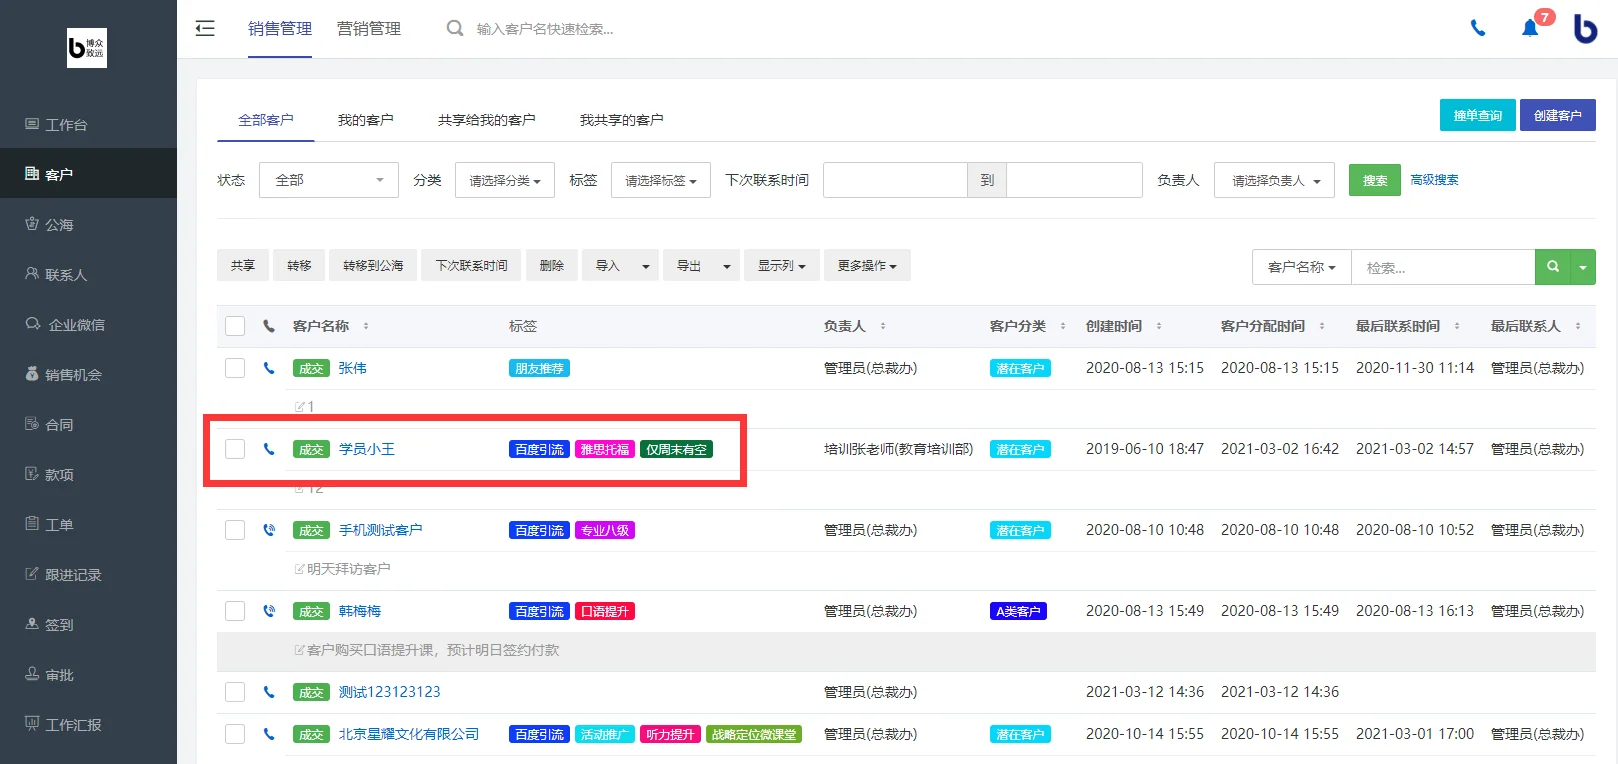Click the search magnifier icon in top bar
Screen dimensions: 1618x764
coord(455,28)
